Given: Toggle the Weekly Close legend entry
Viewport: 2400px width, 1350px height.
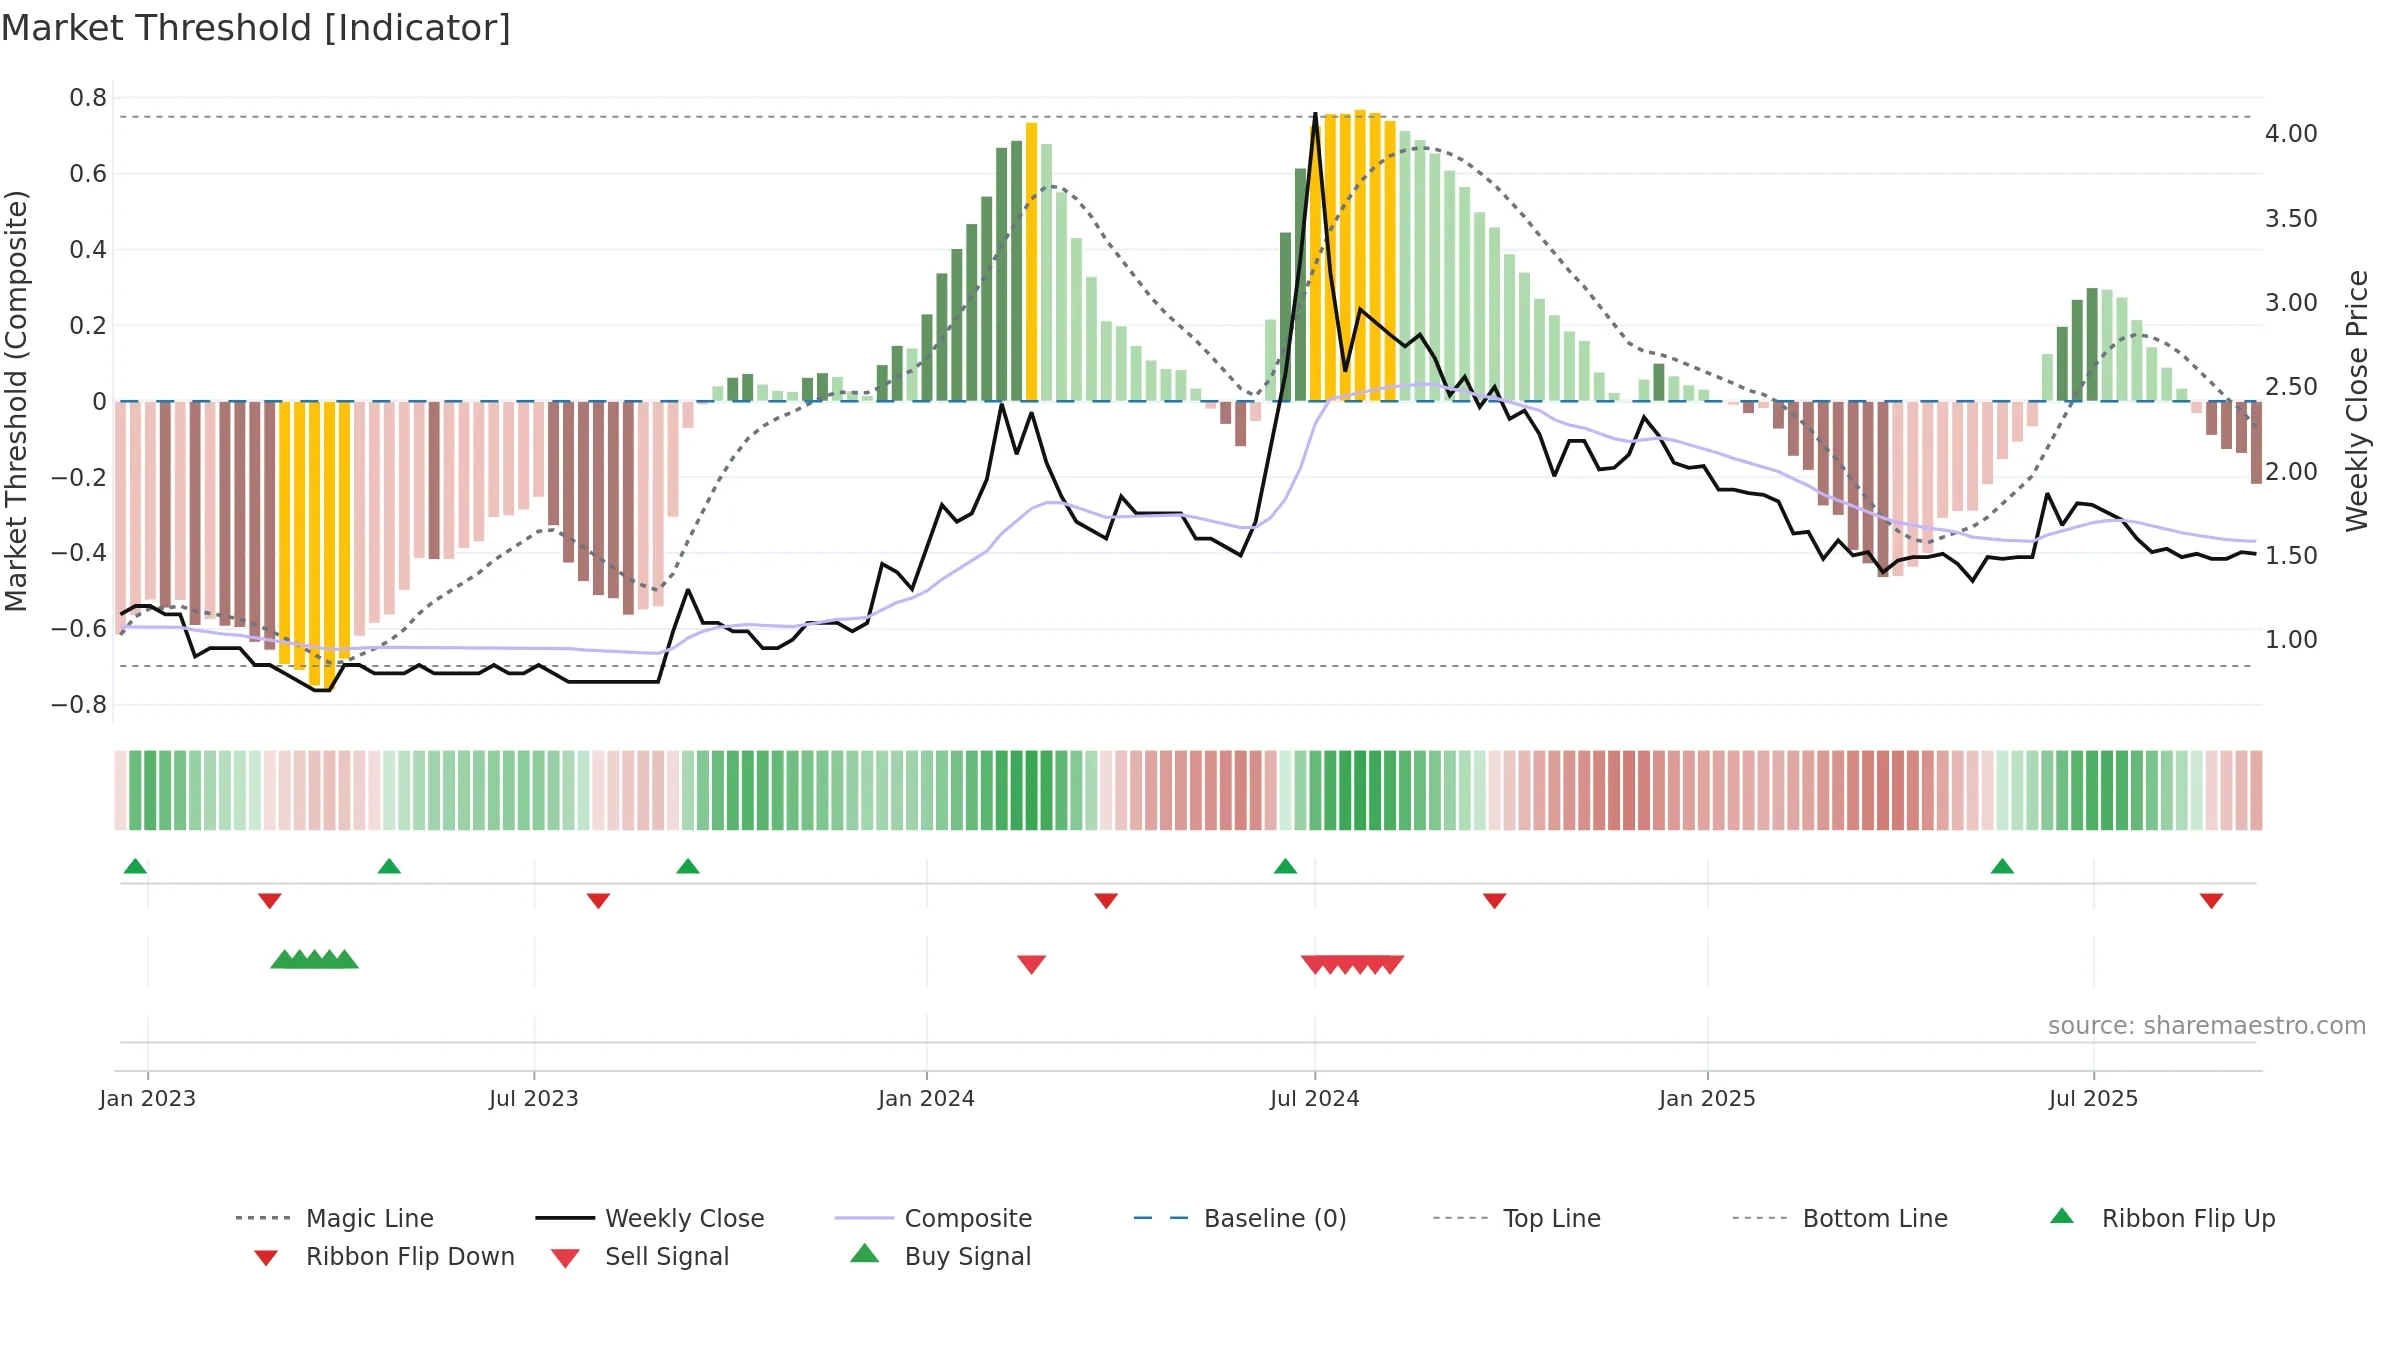Looking at the screenshot, I should [x=649, y=1218].
